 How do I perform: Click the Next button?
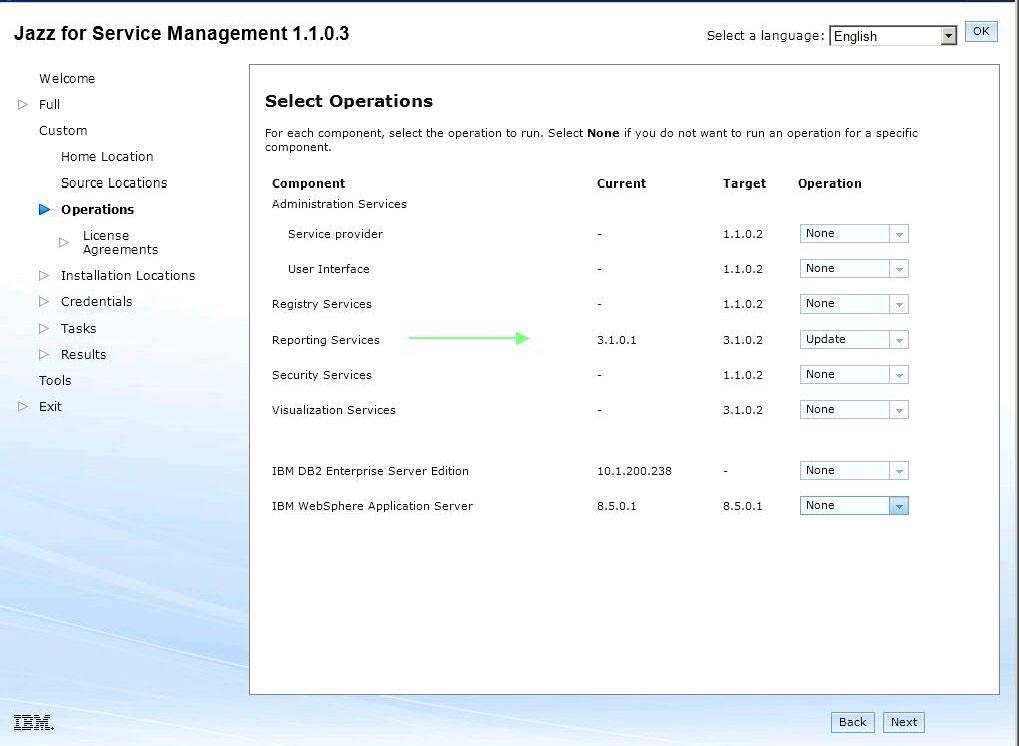click(x=903, y=722)
